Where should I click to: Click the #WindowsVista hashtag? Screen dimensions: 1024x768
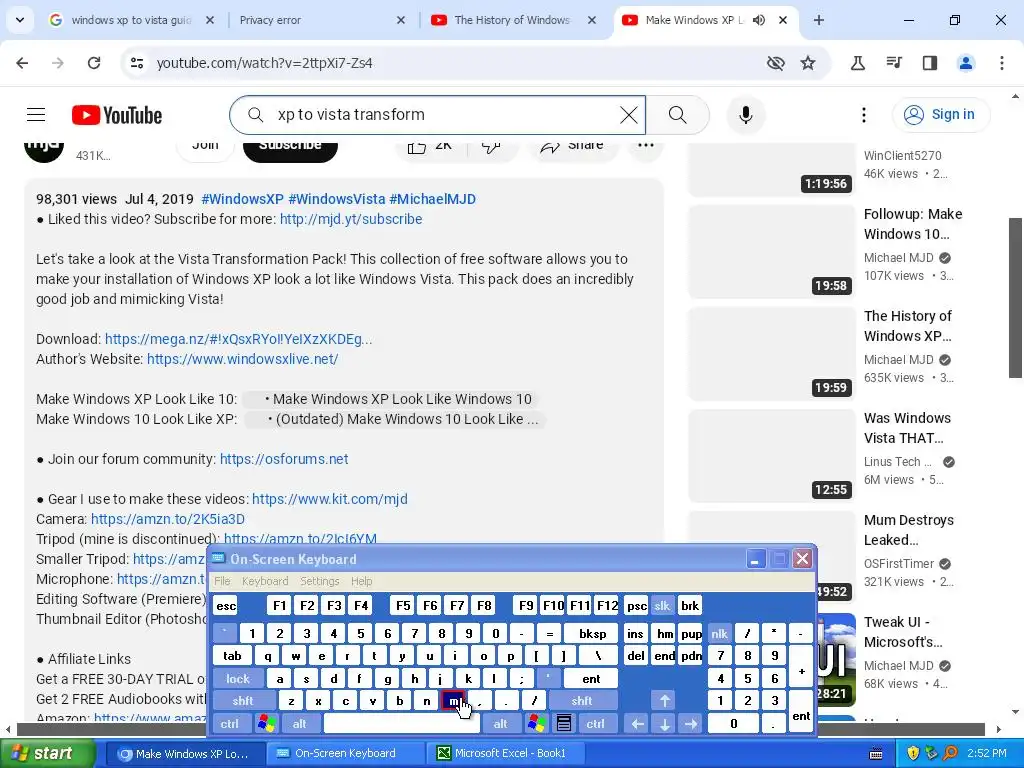click(x=336, y=199)
